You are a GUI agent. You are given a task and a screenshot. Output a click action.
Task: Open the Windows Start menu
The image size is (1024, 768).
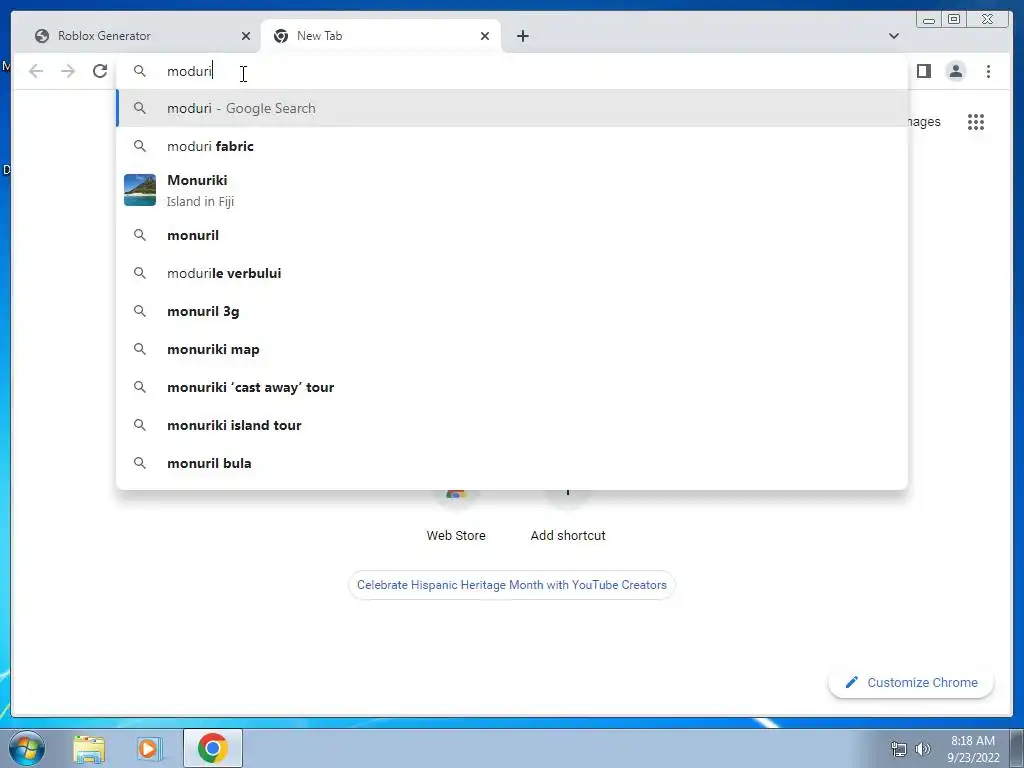(27, 748)
